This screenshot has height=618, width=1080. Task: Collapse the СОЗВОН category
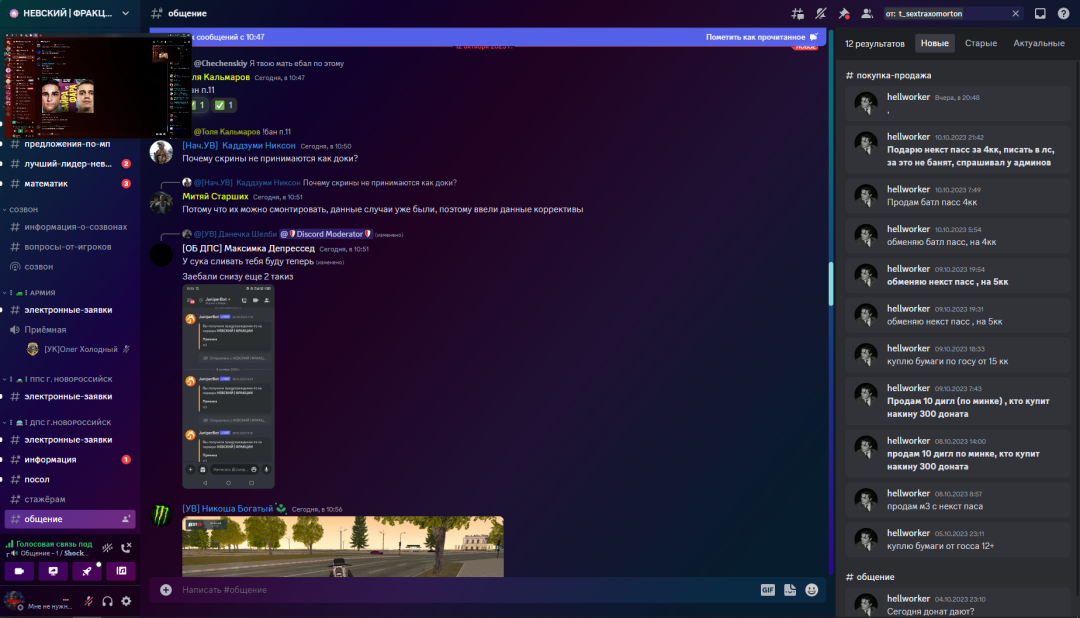coord(21,209)
